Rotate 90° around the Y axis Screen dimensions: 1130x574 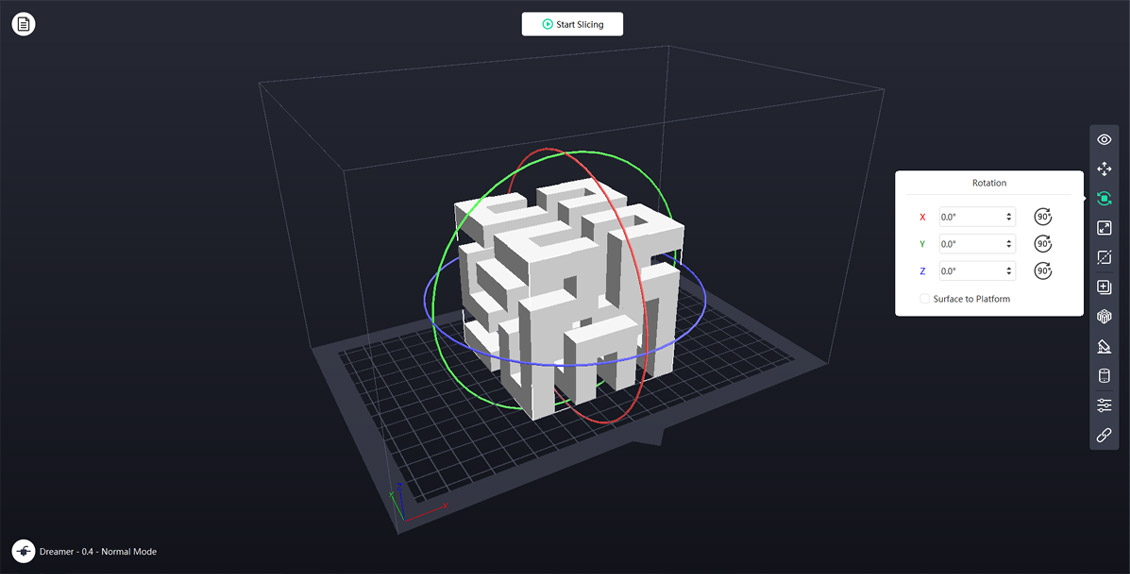tap(1043, 244)
